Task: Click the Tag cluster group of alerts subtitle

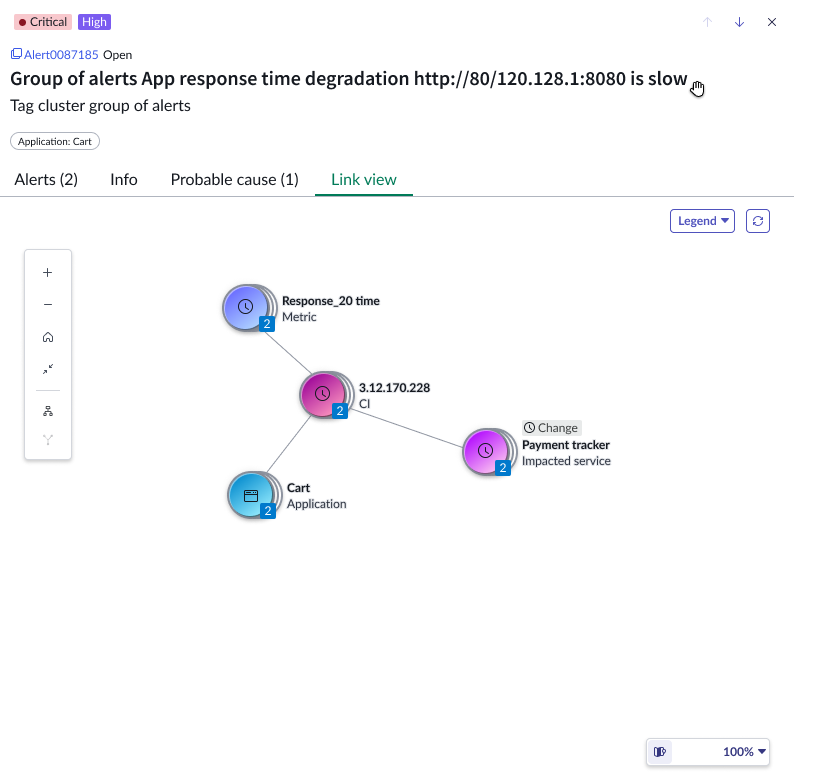Action: (100, 105)
